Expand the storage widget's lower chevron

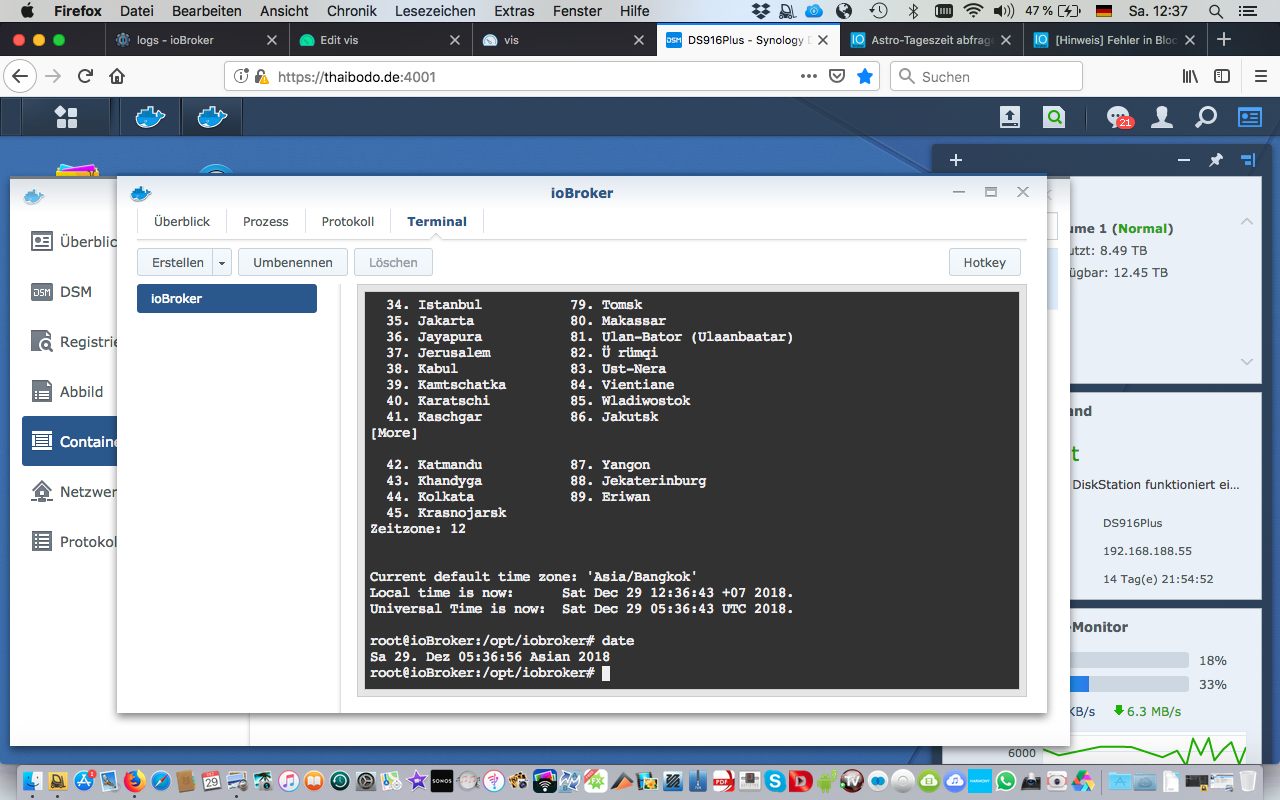(x=1247, y=362)
